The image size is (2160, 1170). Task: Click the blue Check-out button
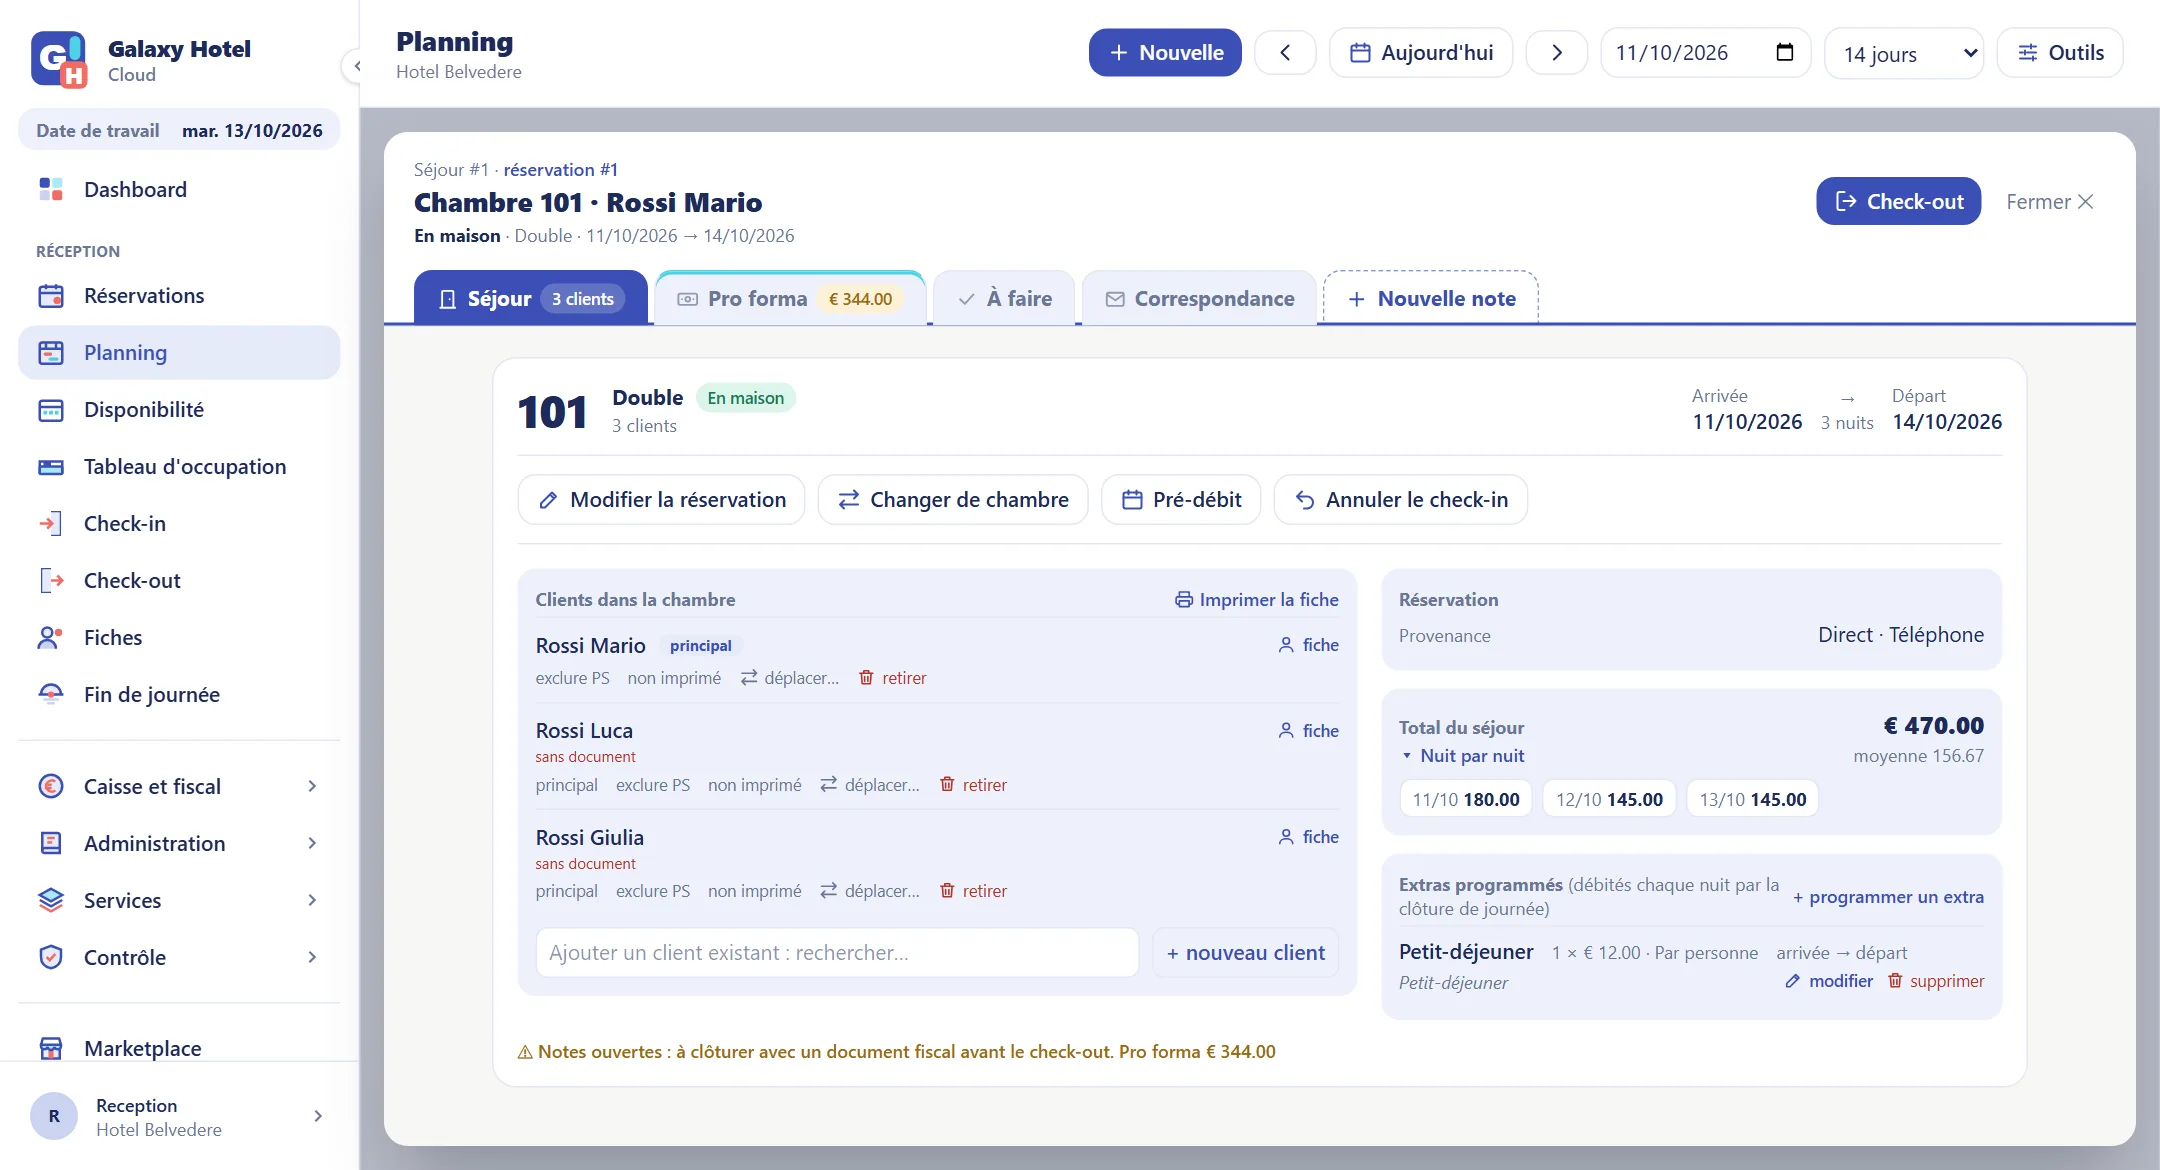pyautogui.click(x=1898, y=201)
